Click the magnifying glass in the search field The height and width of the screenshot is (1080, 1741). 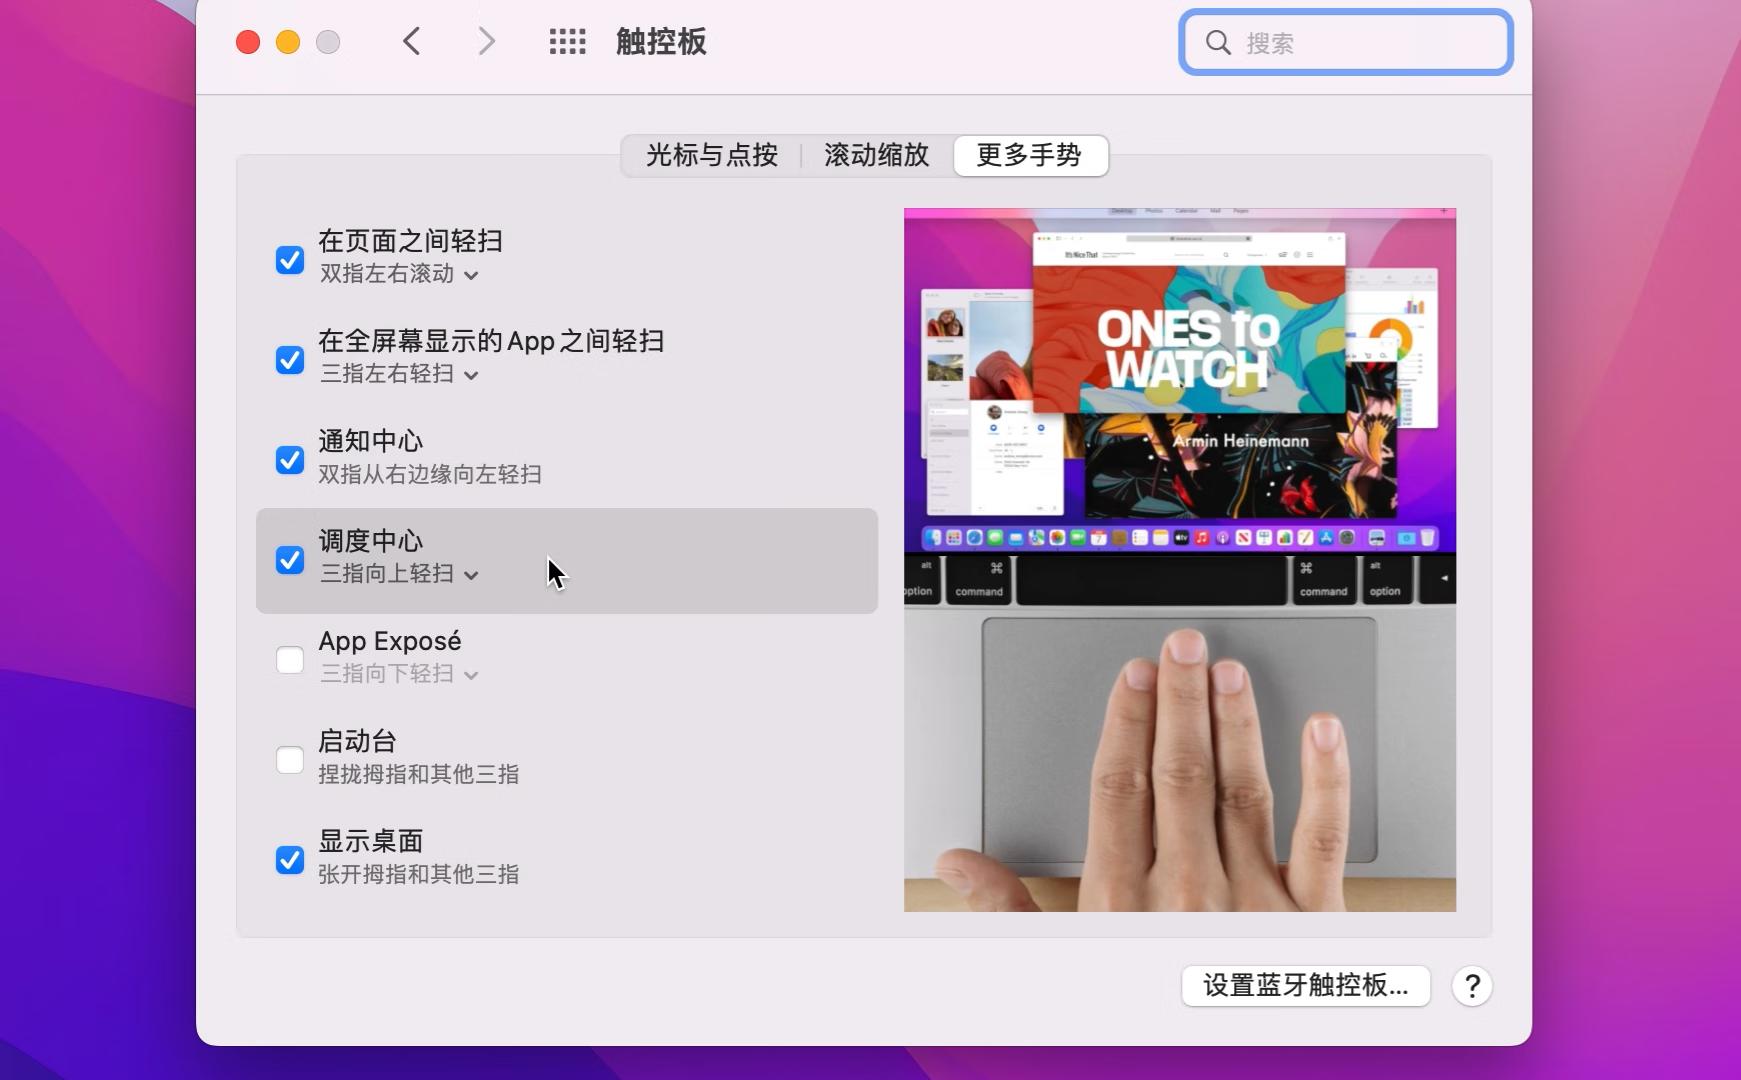click(1219, 43)
